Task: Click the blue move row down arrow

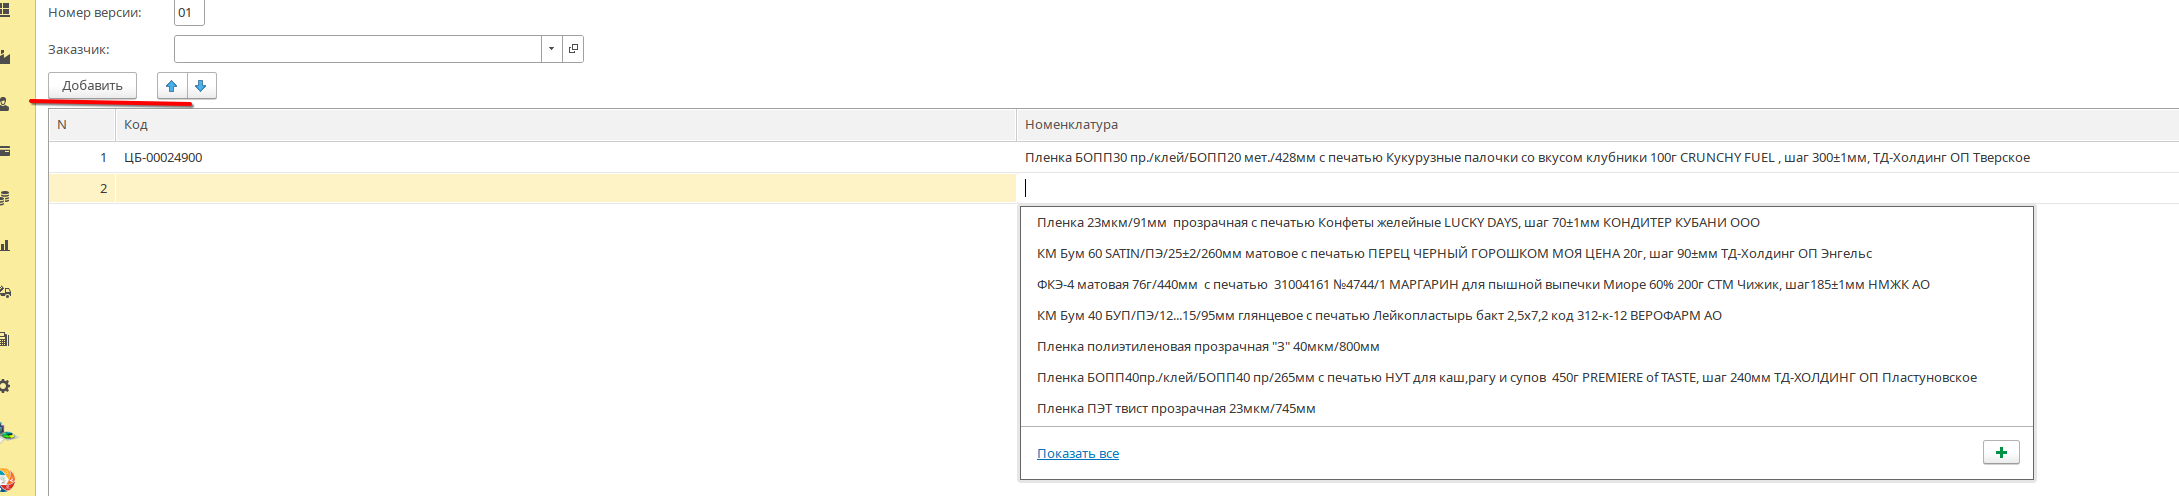Action: click(x=201, y=86)
